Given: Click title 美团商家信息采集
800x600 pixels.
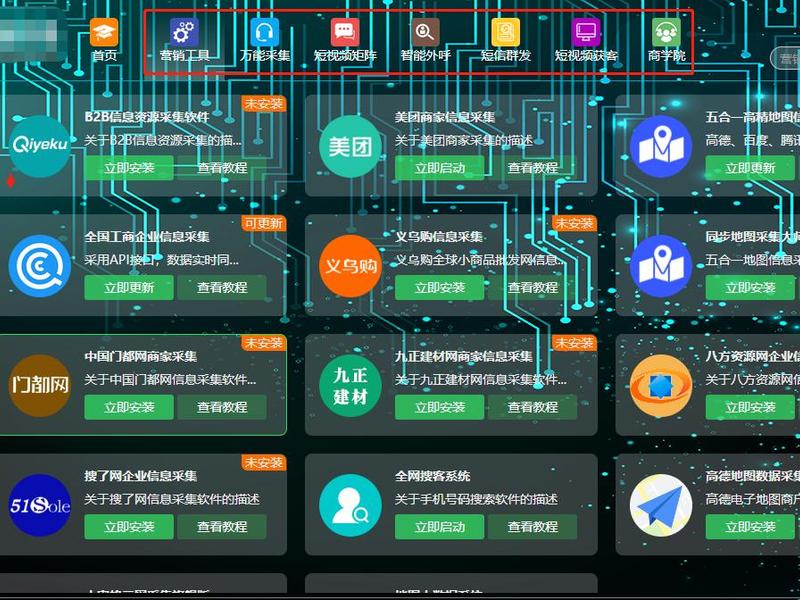Looking at the screenshot, I should [445, 117].
